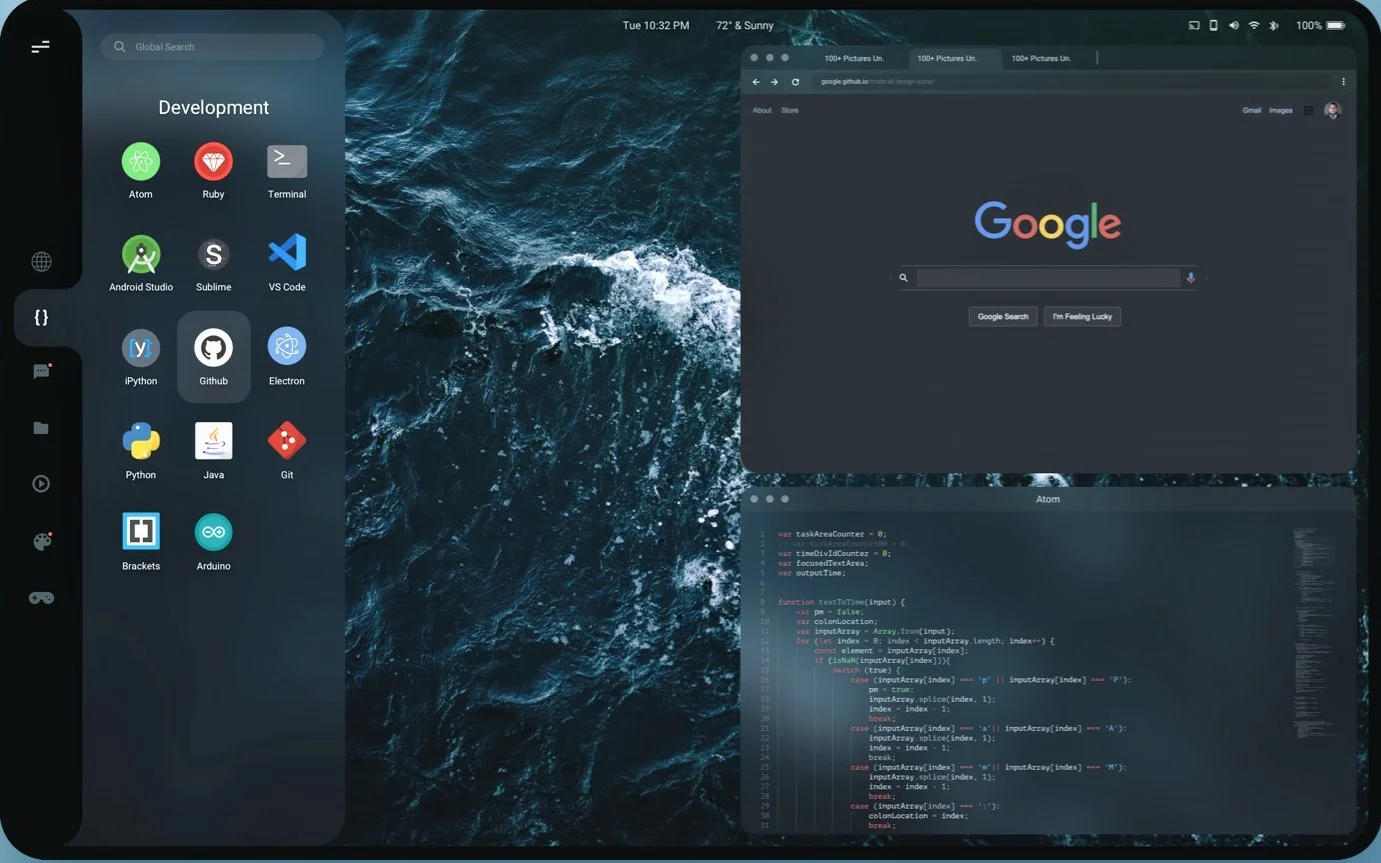Click the line 'var outputTime;' in Atom
The height and width of the screenshot is (863, 1381).
[811, 573]
